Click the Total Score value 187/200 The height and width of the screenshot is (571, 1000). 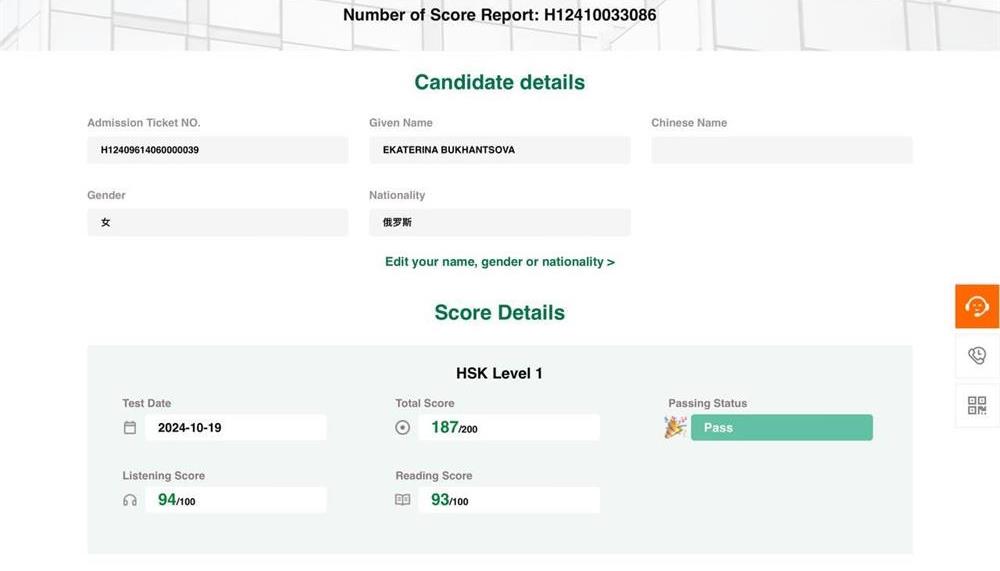(508, 427)
